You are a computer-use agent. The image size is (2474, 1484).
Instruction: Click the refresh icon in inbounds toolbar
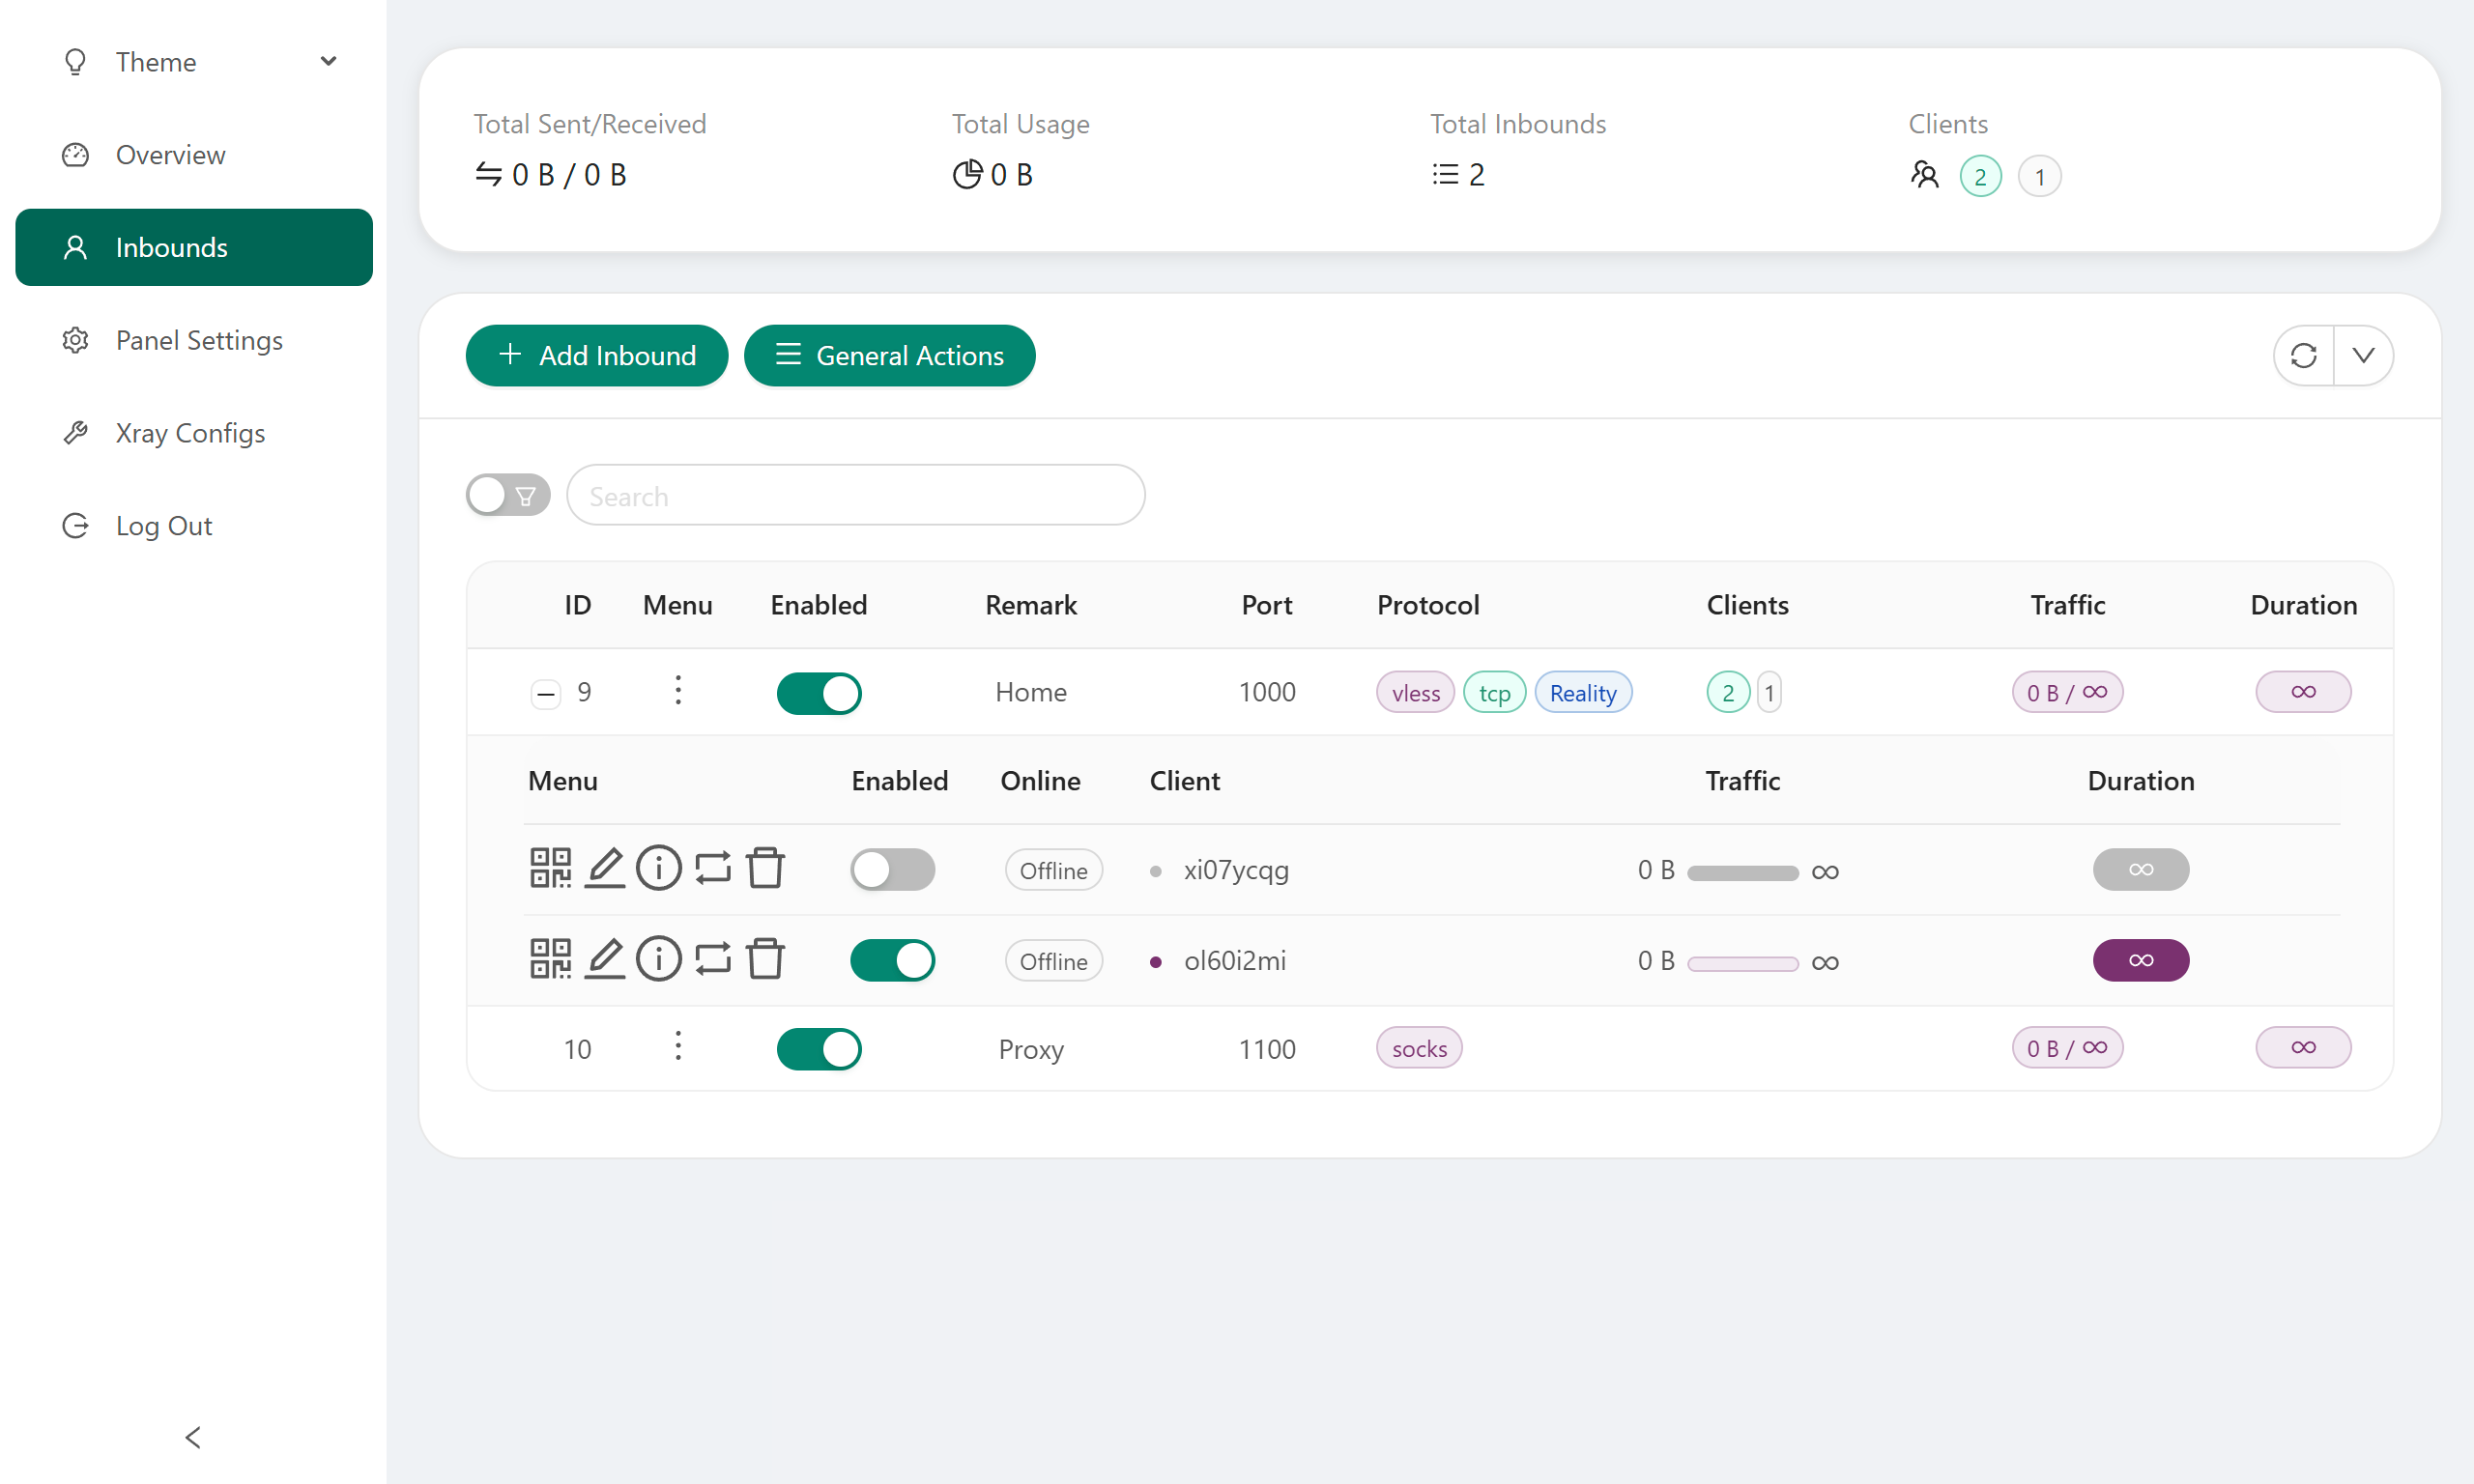pos(2303,355)
